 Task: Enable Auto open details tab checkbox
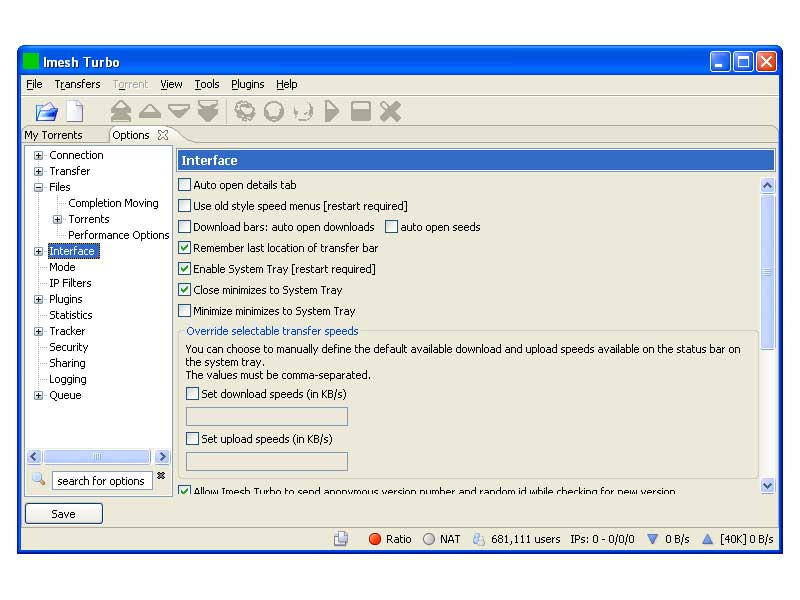point(184,185)
